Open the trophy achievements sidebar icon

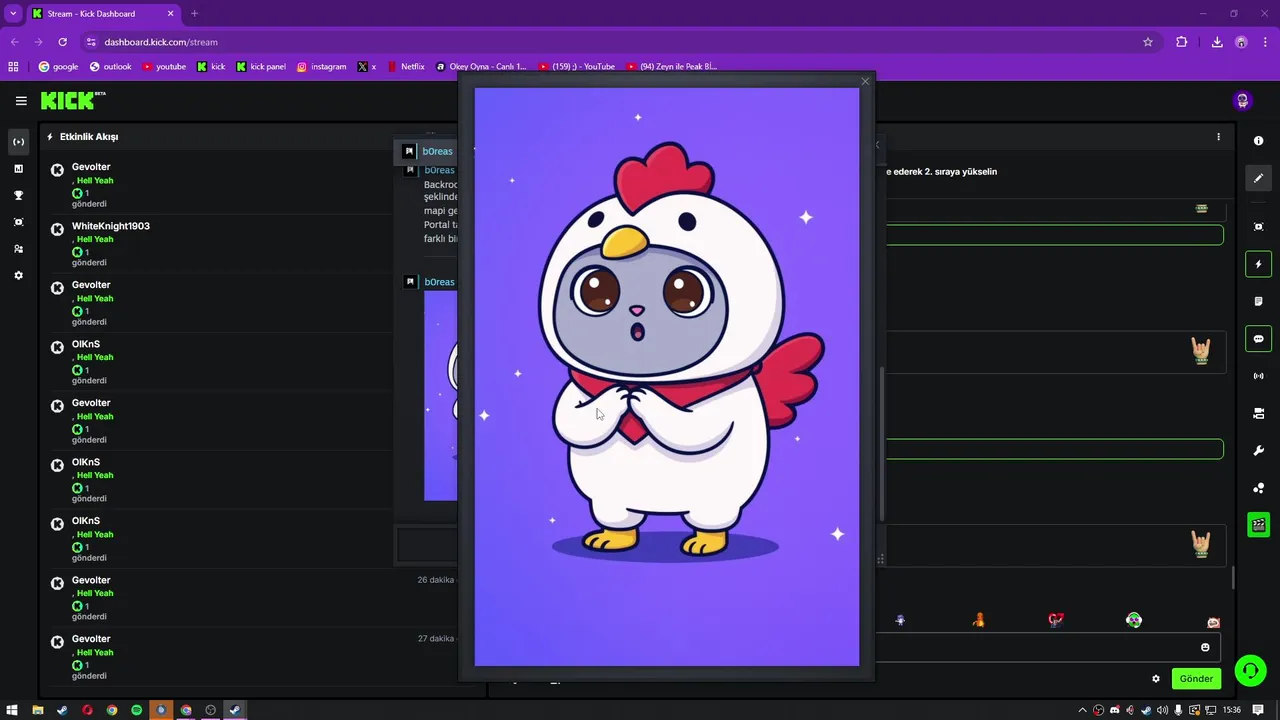click(18, 196)
